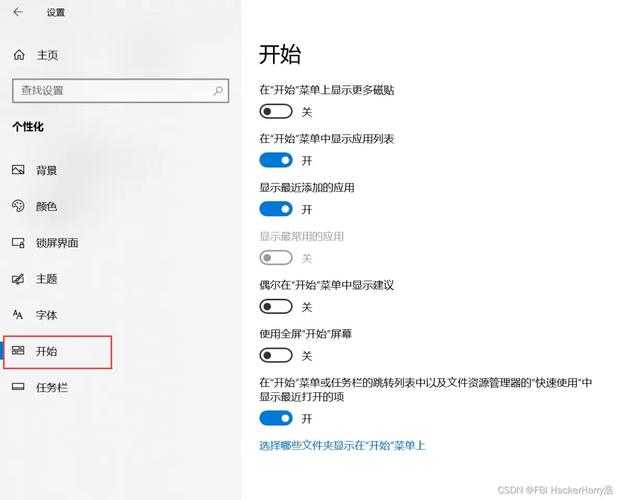This screenshot has width=621, height=500.
Task: Disable showing recently added apps
Action: pyautogui.click(x=276, y=209)
